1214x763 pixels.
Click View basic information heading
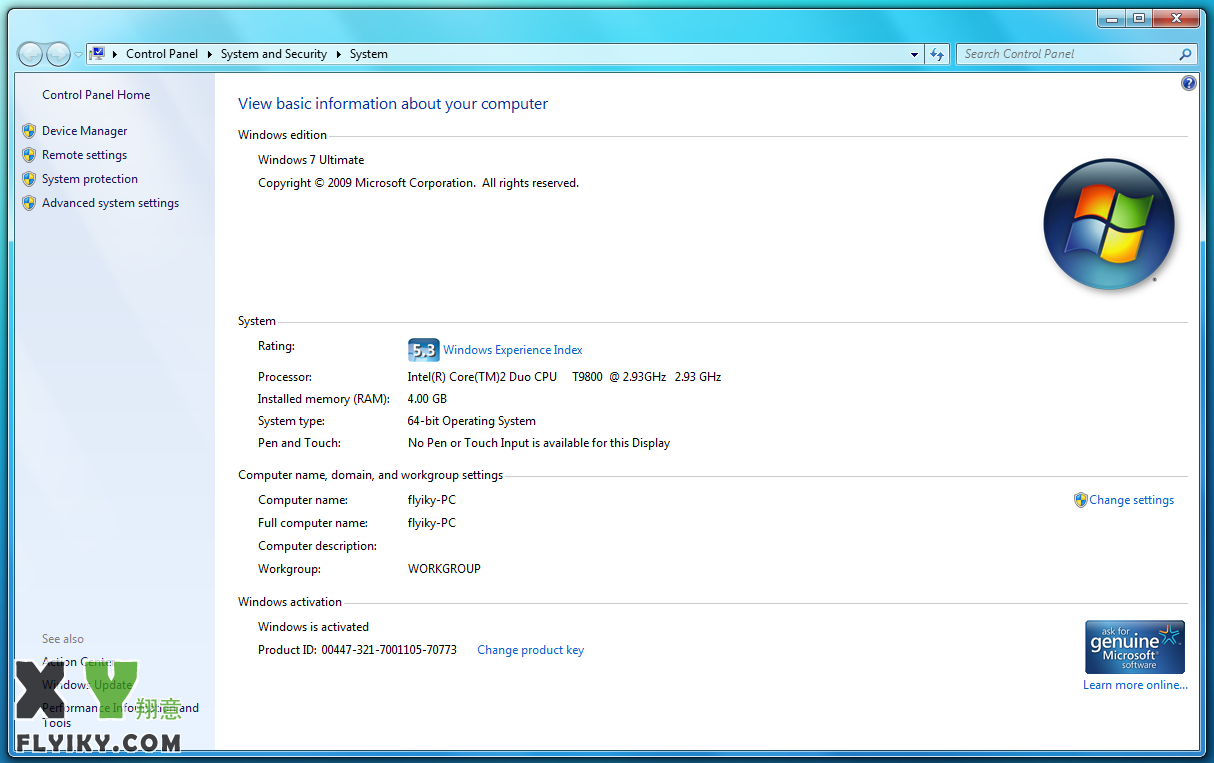(393, 104)
